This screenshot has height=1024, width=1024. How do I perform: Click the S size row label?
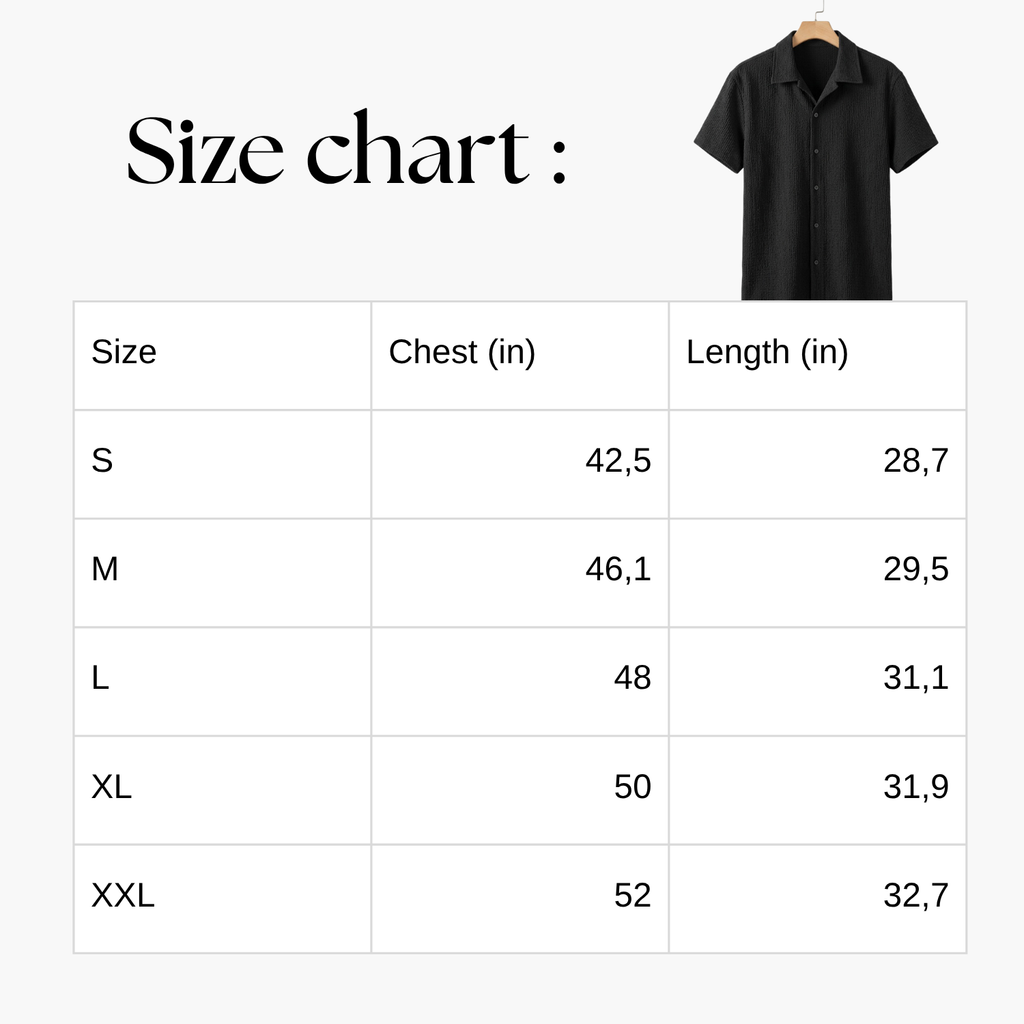point(102,460)
